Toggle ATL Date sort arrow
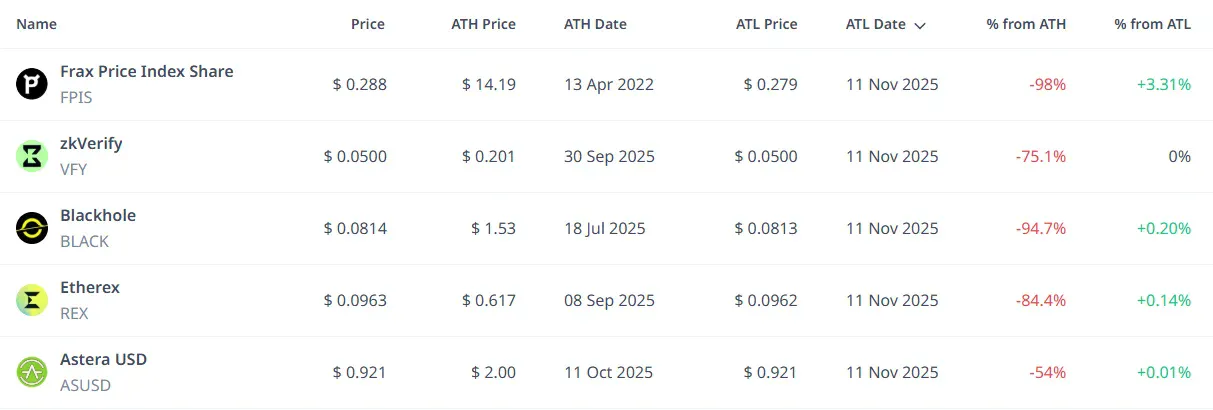The width and height of the screenshot is (1213, 410). [x=920, y=25]
